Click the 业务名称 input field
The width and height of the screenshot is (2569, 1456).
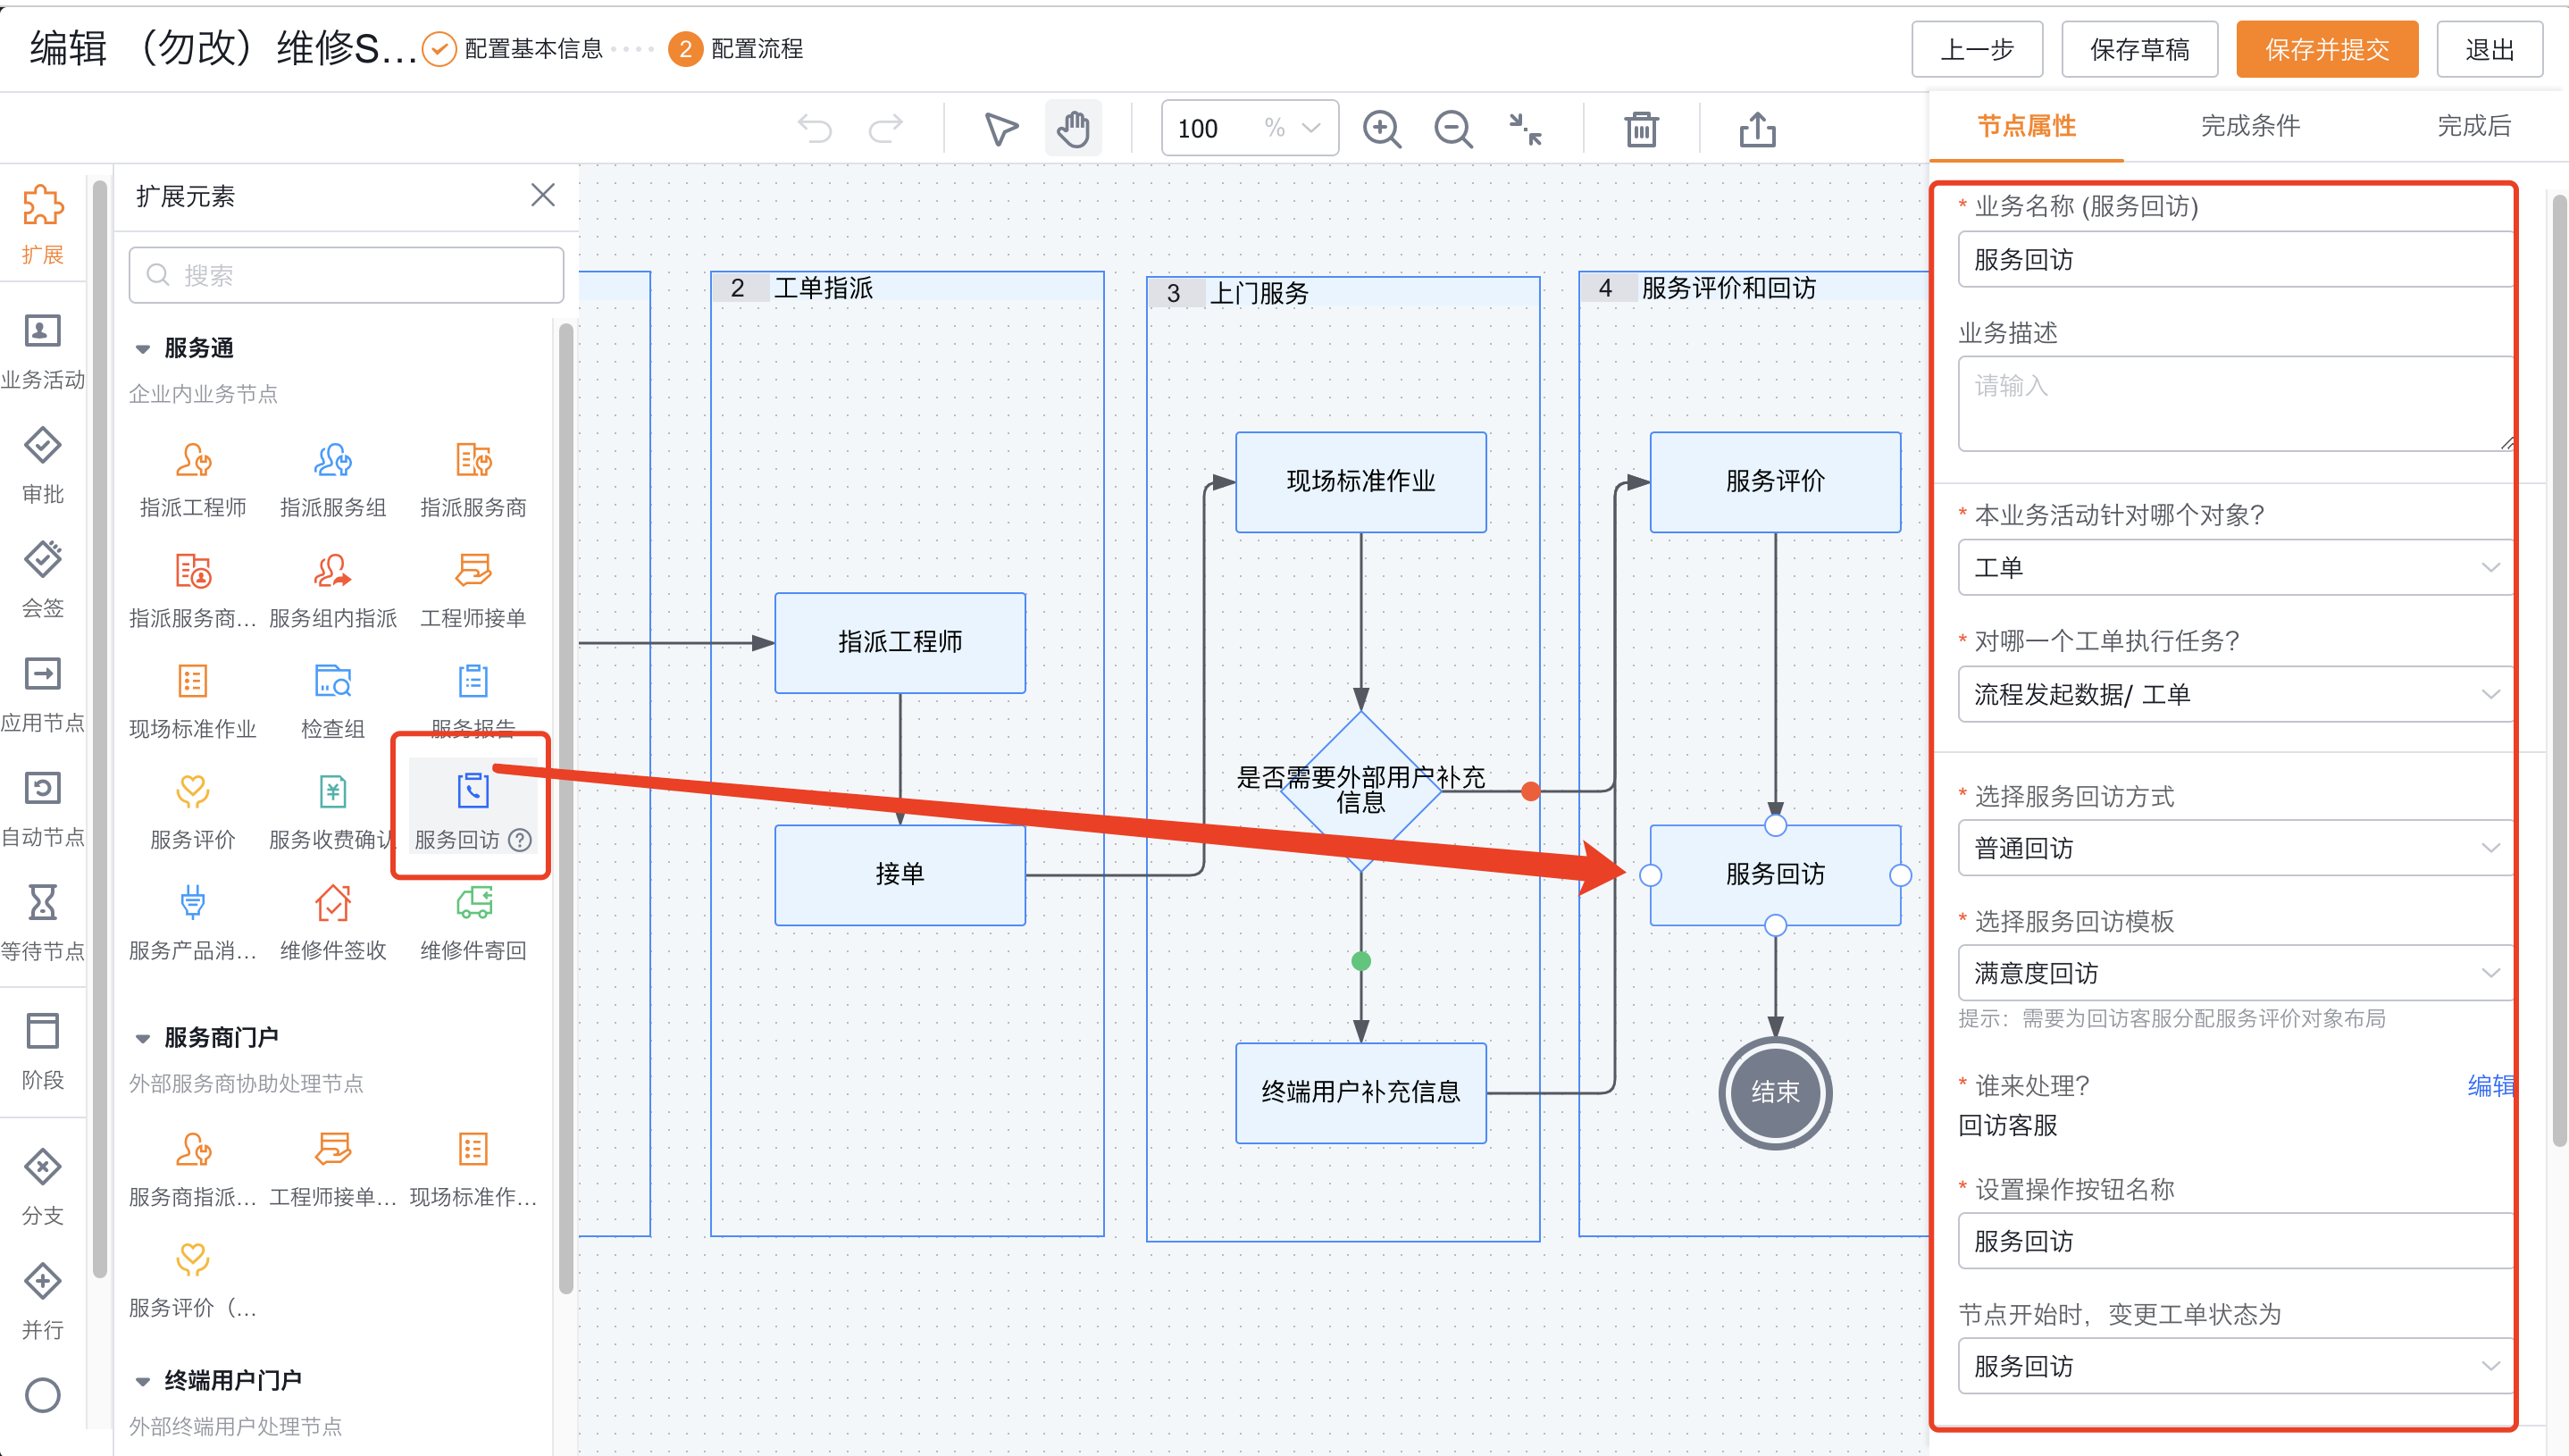tap(2234, 260)
